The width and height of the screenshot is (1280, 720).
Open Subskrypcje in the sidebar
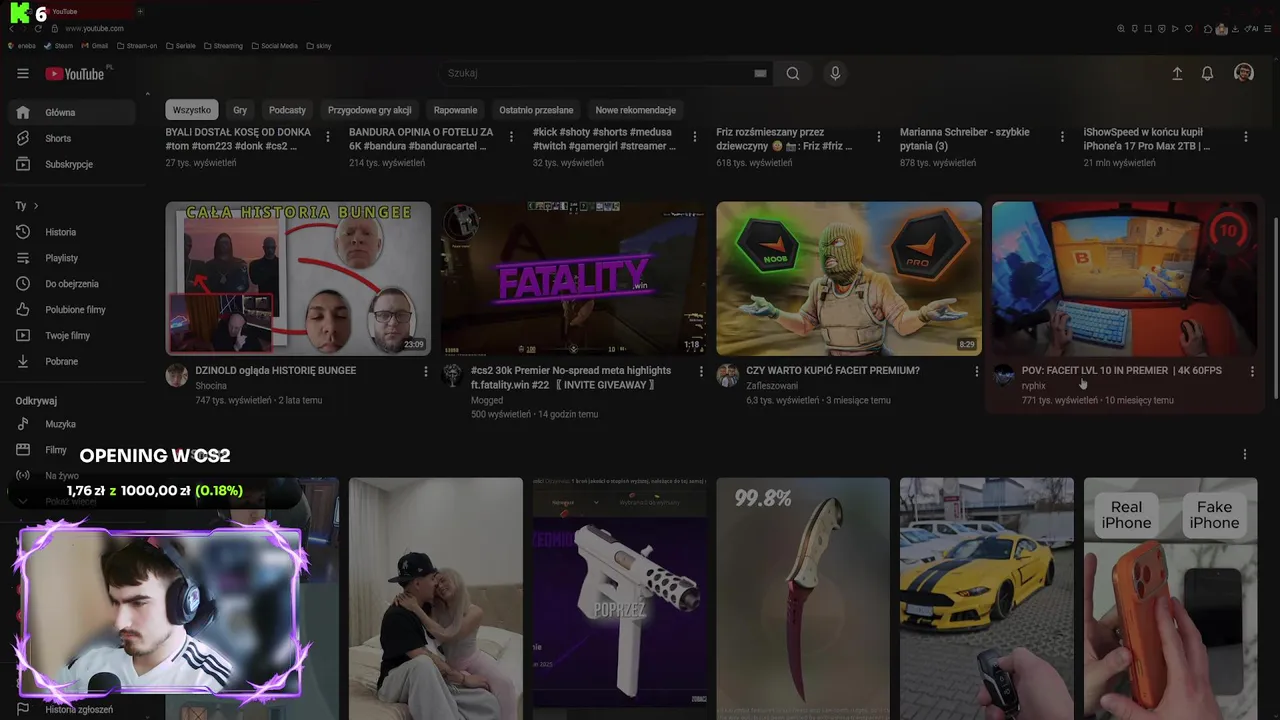[70, 164]
